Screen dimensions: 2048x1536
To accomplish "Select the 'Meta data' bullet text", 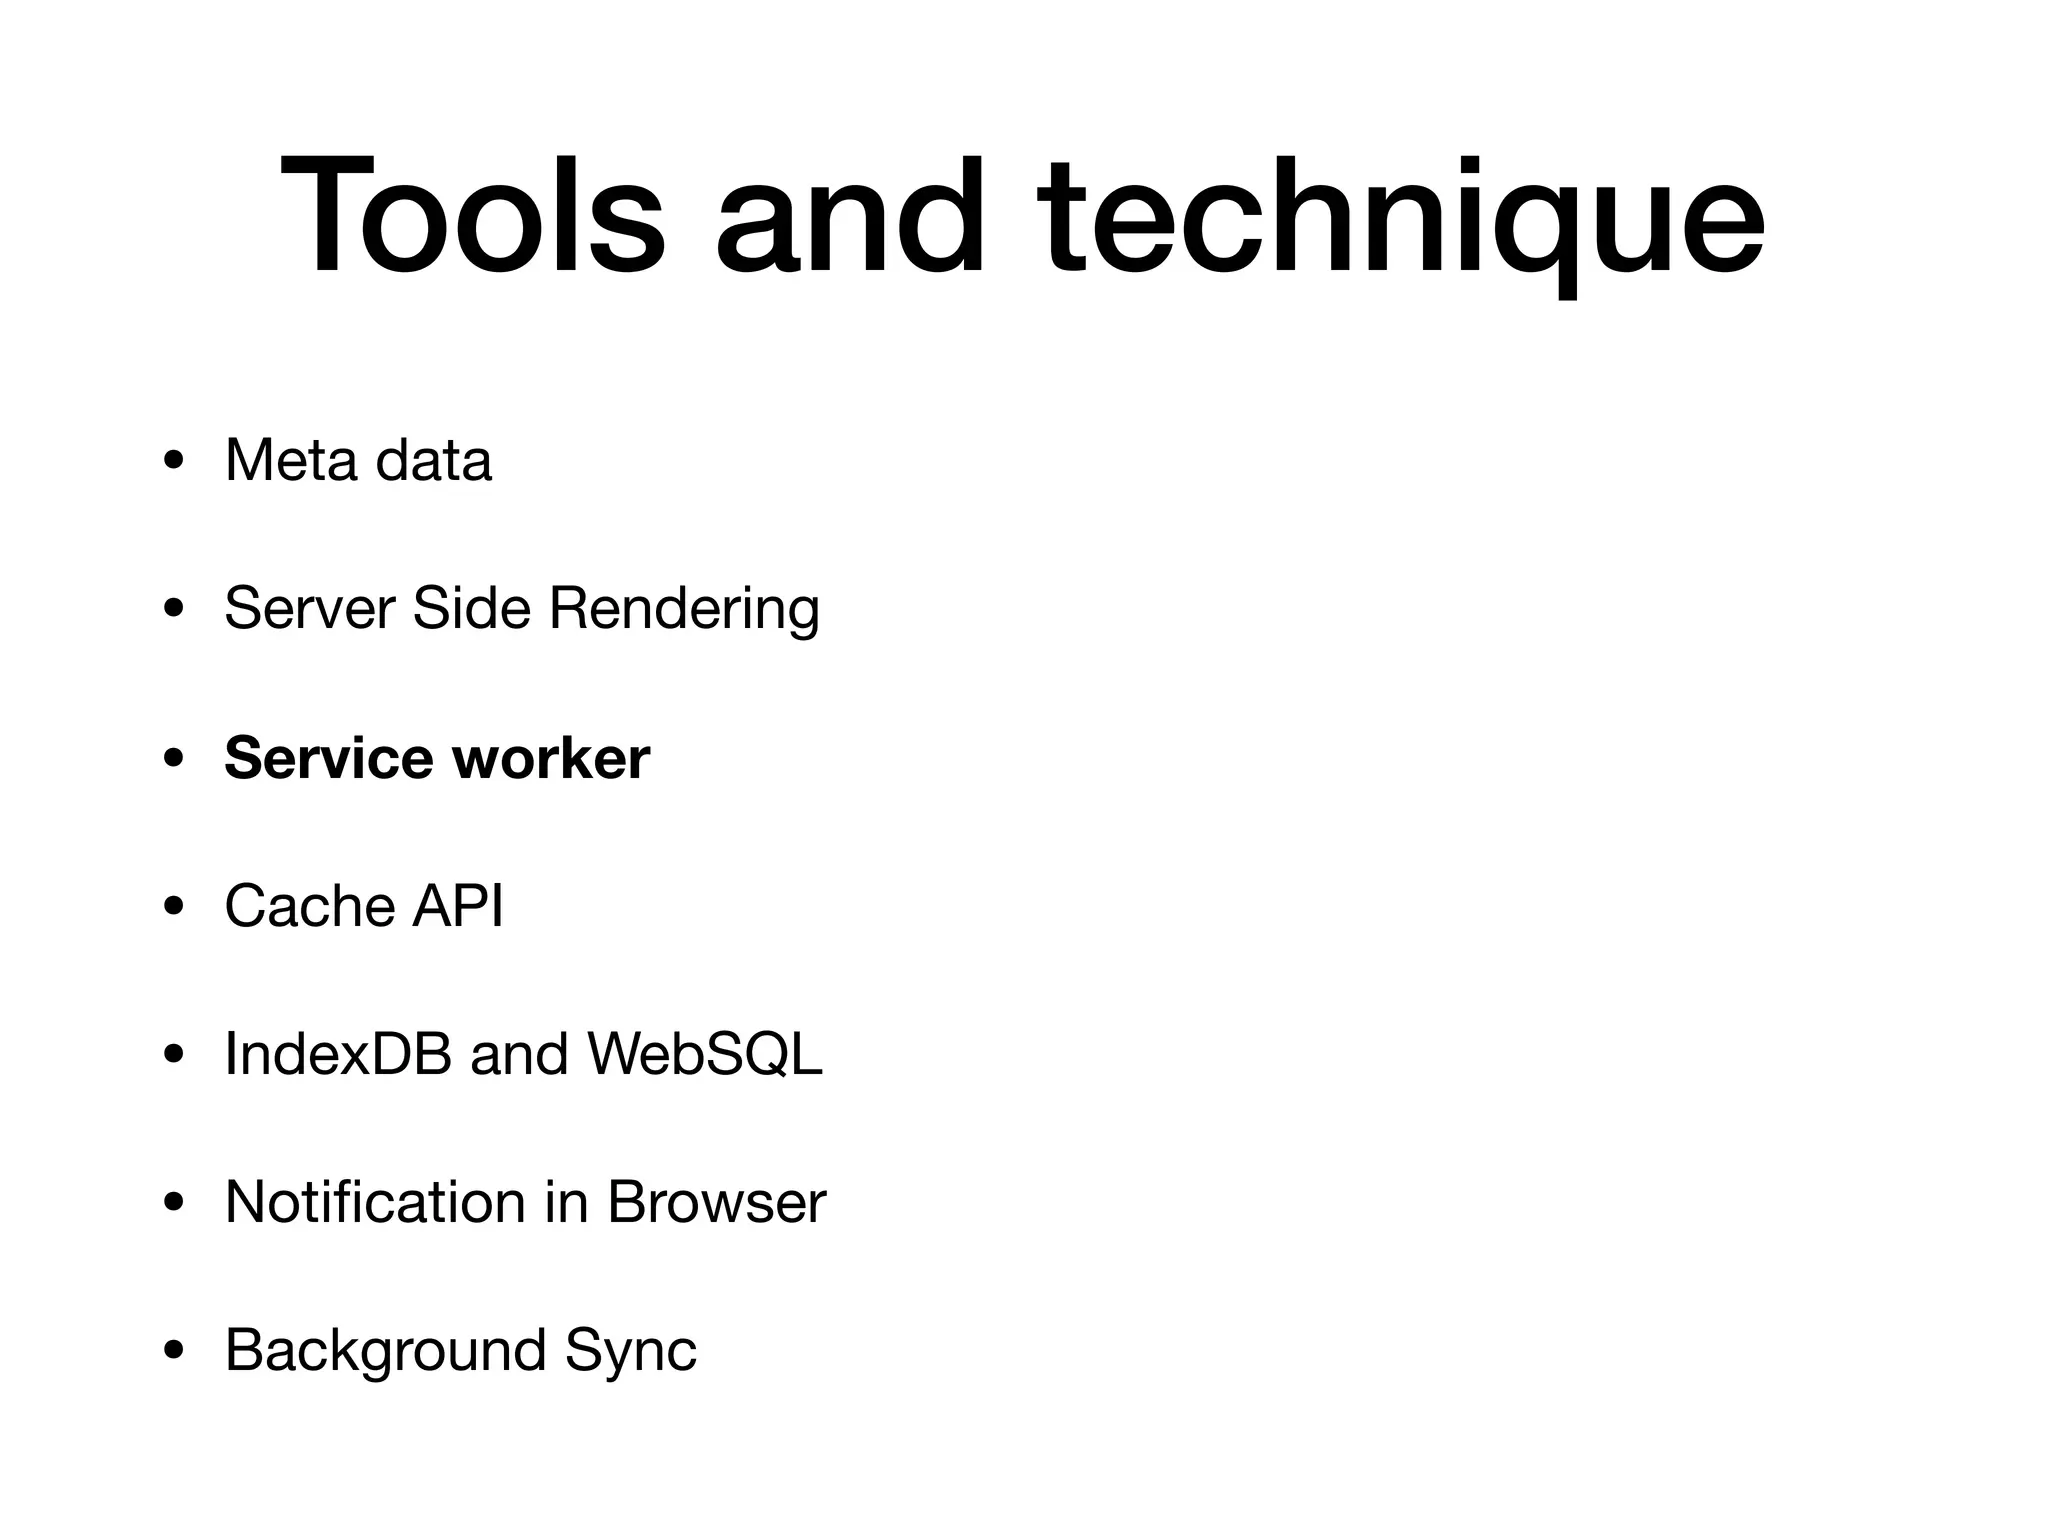I will point(358,461).
